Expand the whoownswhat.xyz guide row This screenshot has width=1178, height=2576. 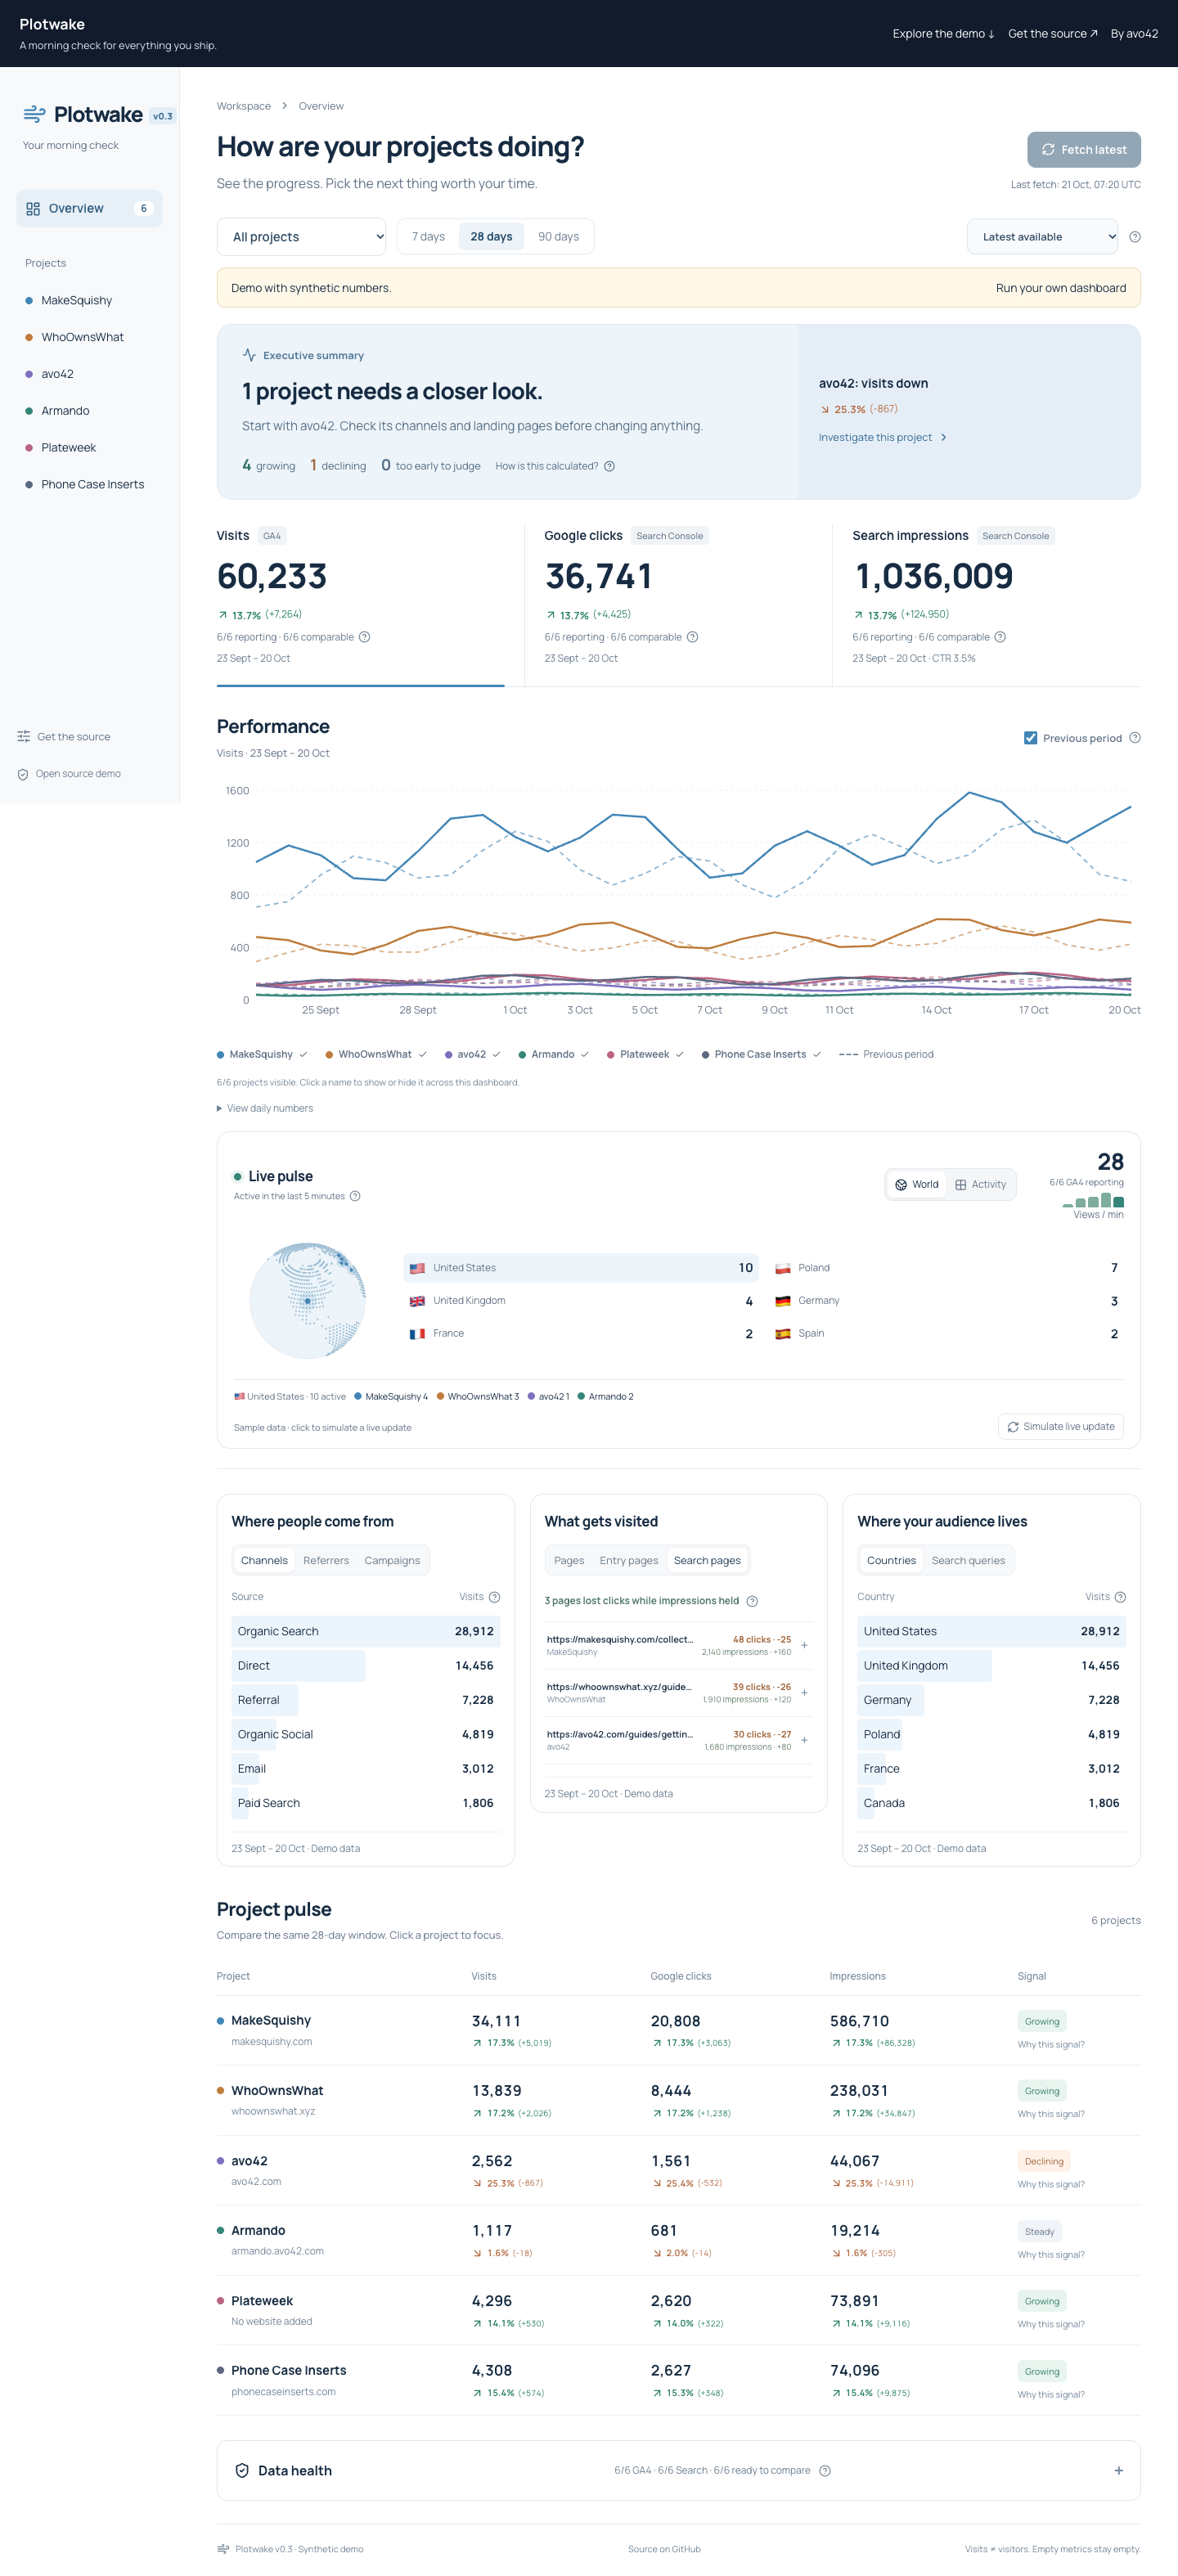point(678,1692)
